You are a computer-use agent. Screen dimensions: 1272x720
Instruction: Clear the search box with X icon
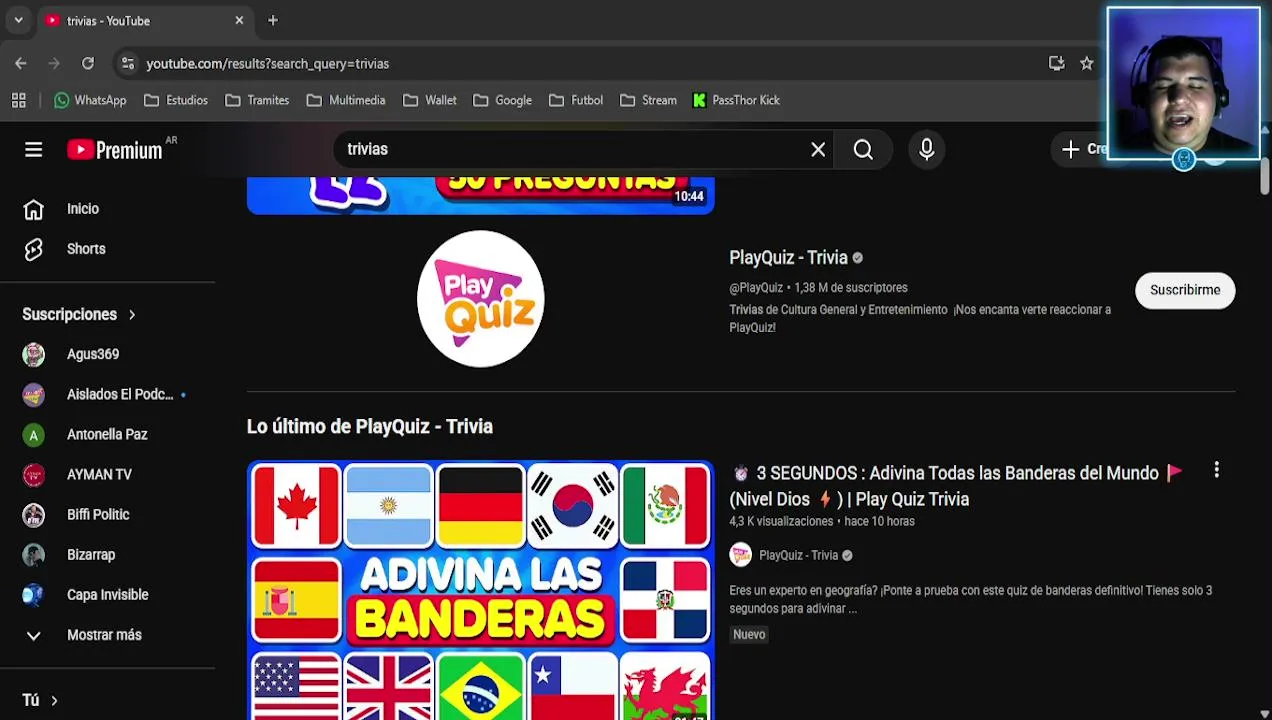tap(818, 149)
